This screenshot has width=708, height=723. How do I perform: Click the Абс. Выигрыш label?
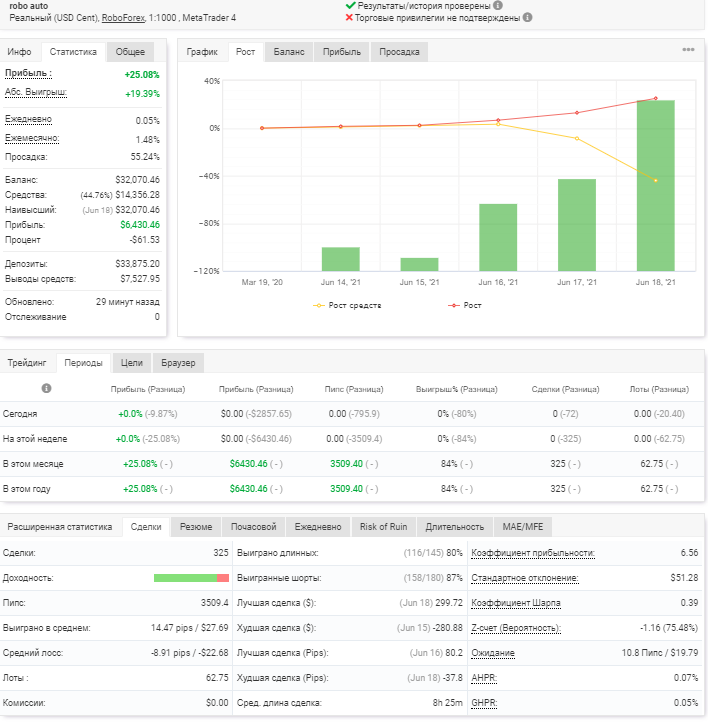[x=36, y=92]
